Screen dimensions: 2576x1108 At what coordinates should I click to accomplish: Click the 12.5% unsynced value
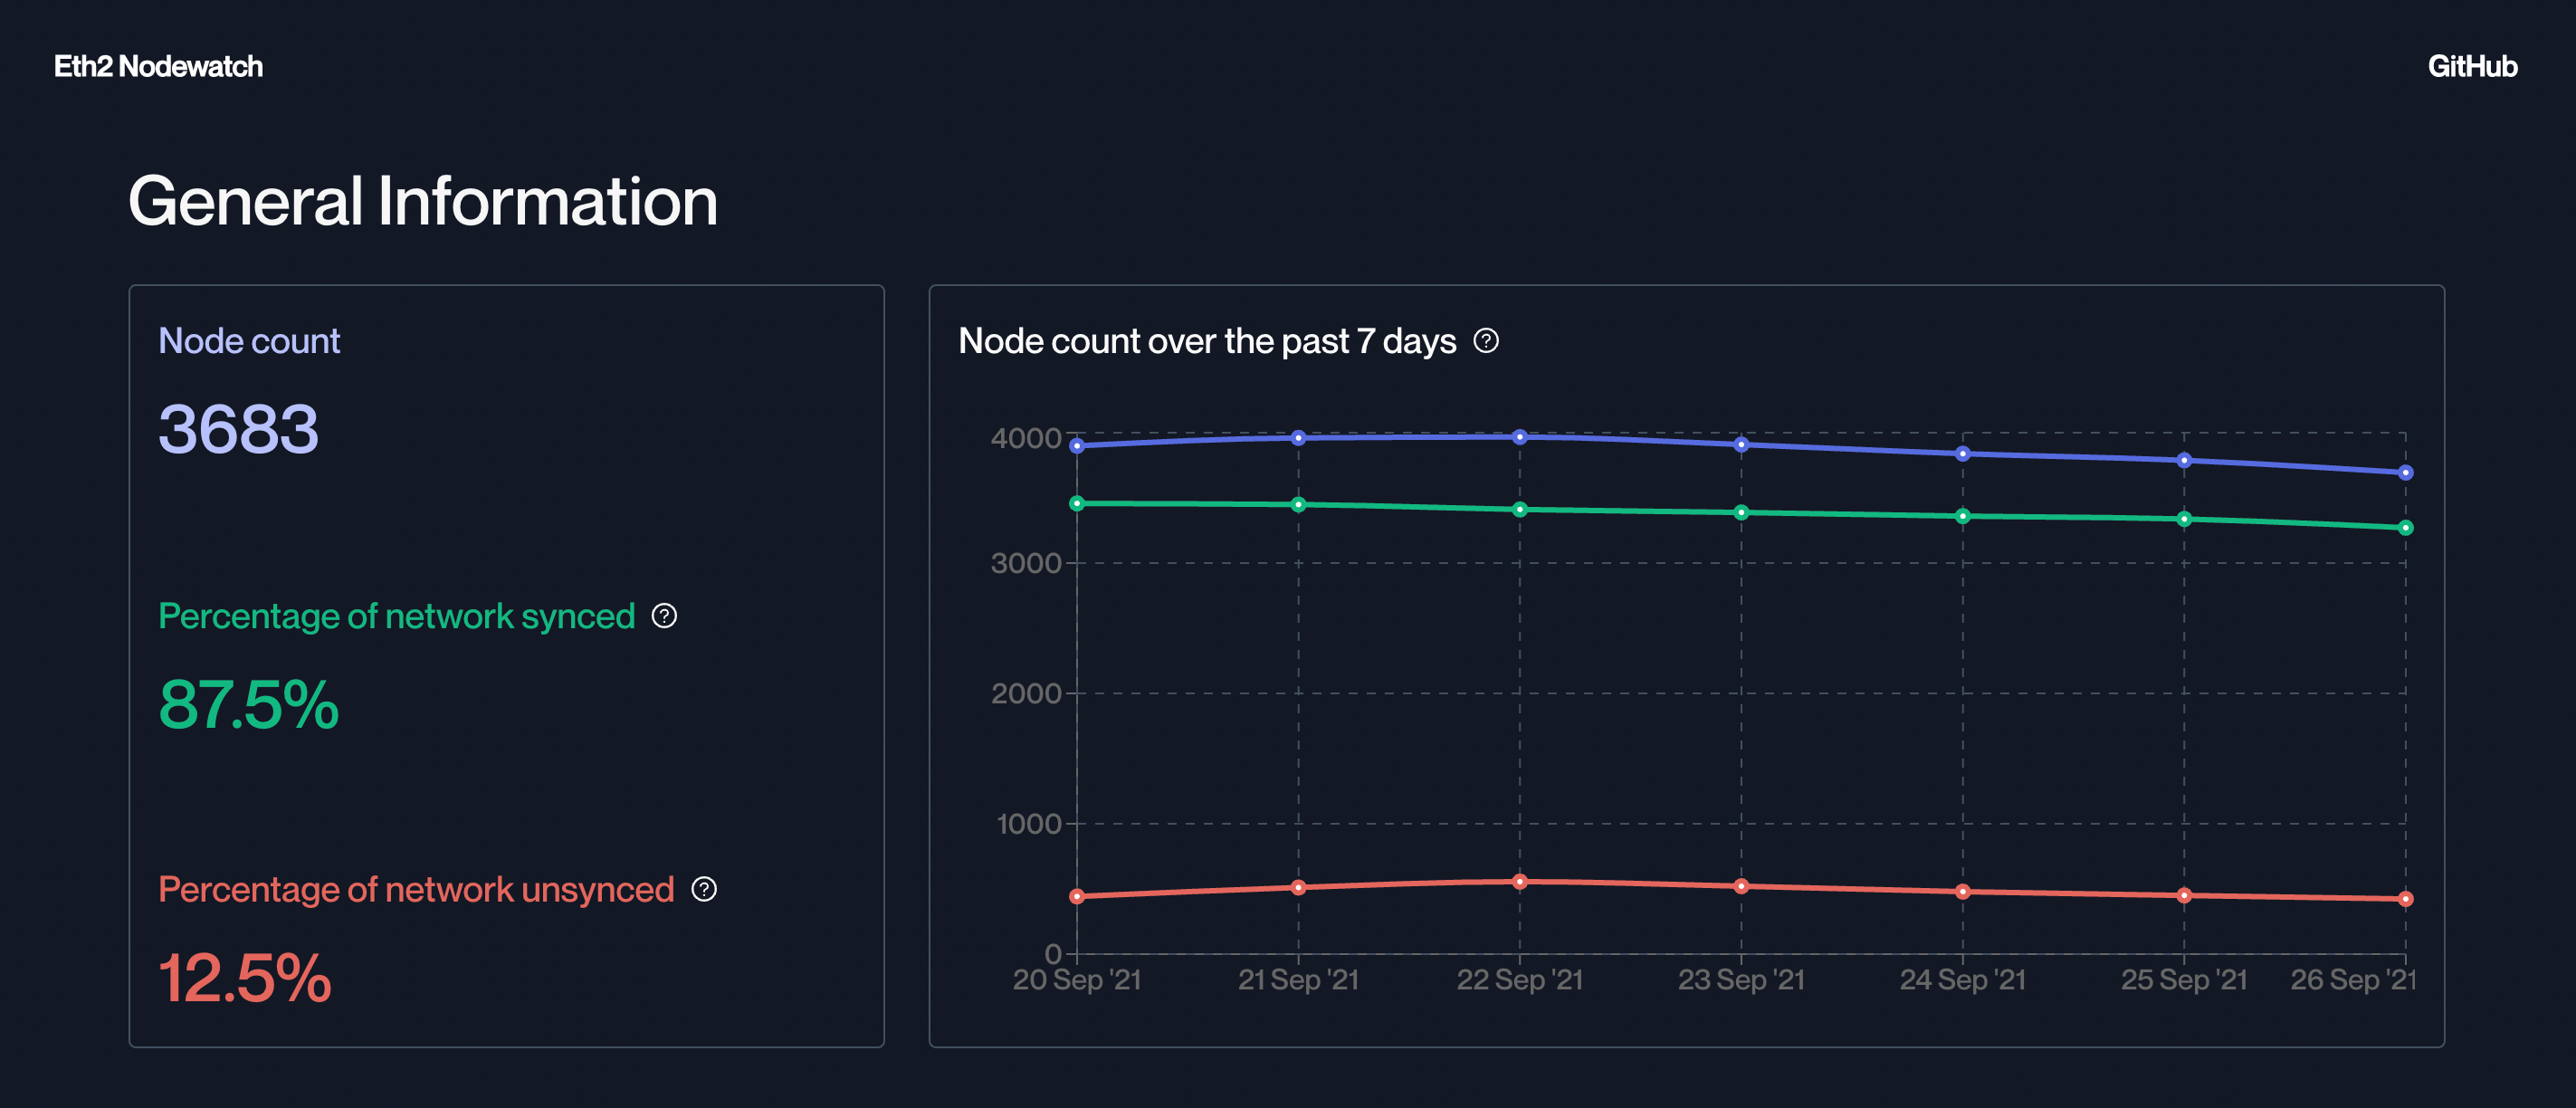tap(244, 978)
